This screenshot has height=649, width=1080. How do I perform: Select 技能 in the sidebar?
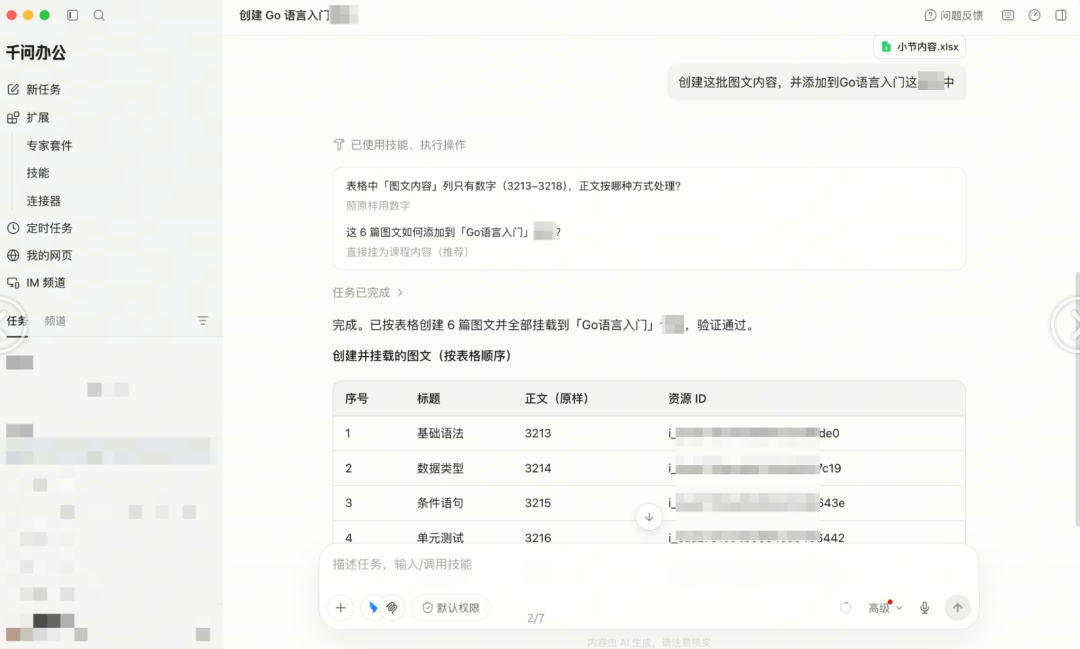38,173
